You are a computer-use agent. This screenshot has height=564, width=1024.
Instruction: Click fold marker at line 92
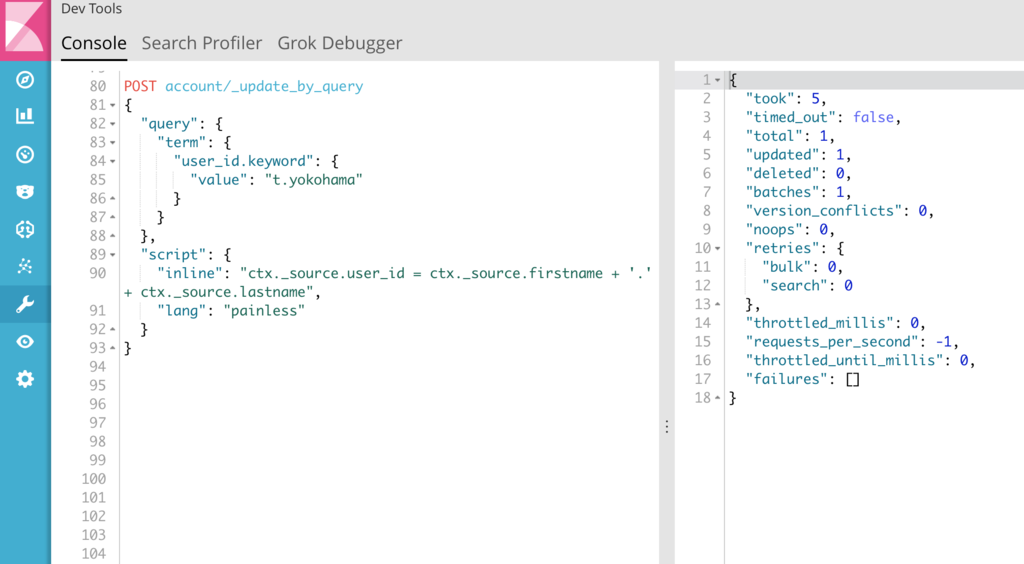click(113, 329)
